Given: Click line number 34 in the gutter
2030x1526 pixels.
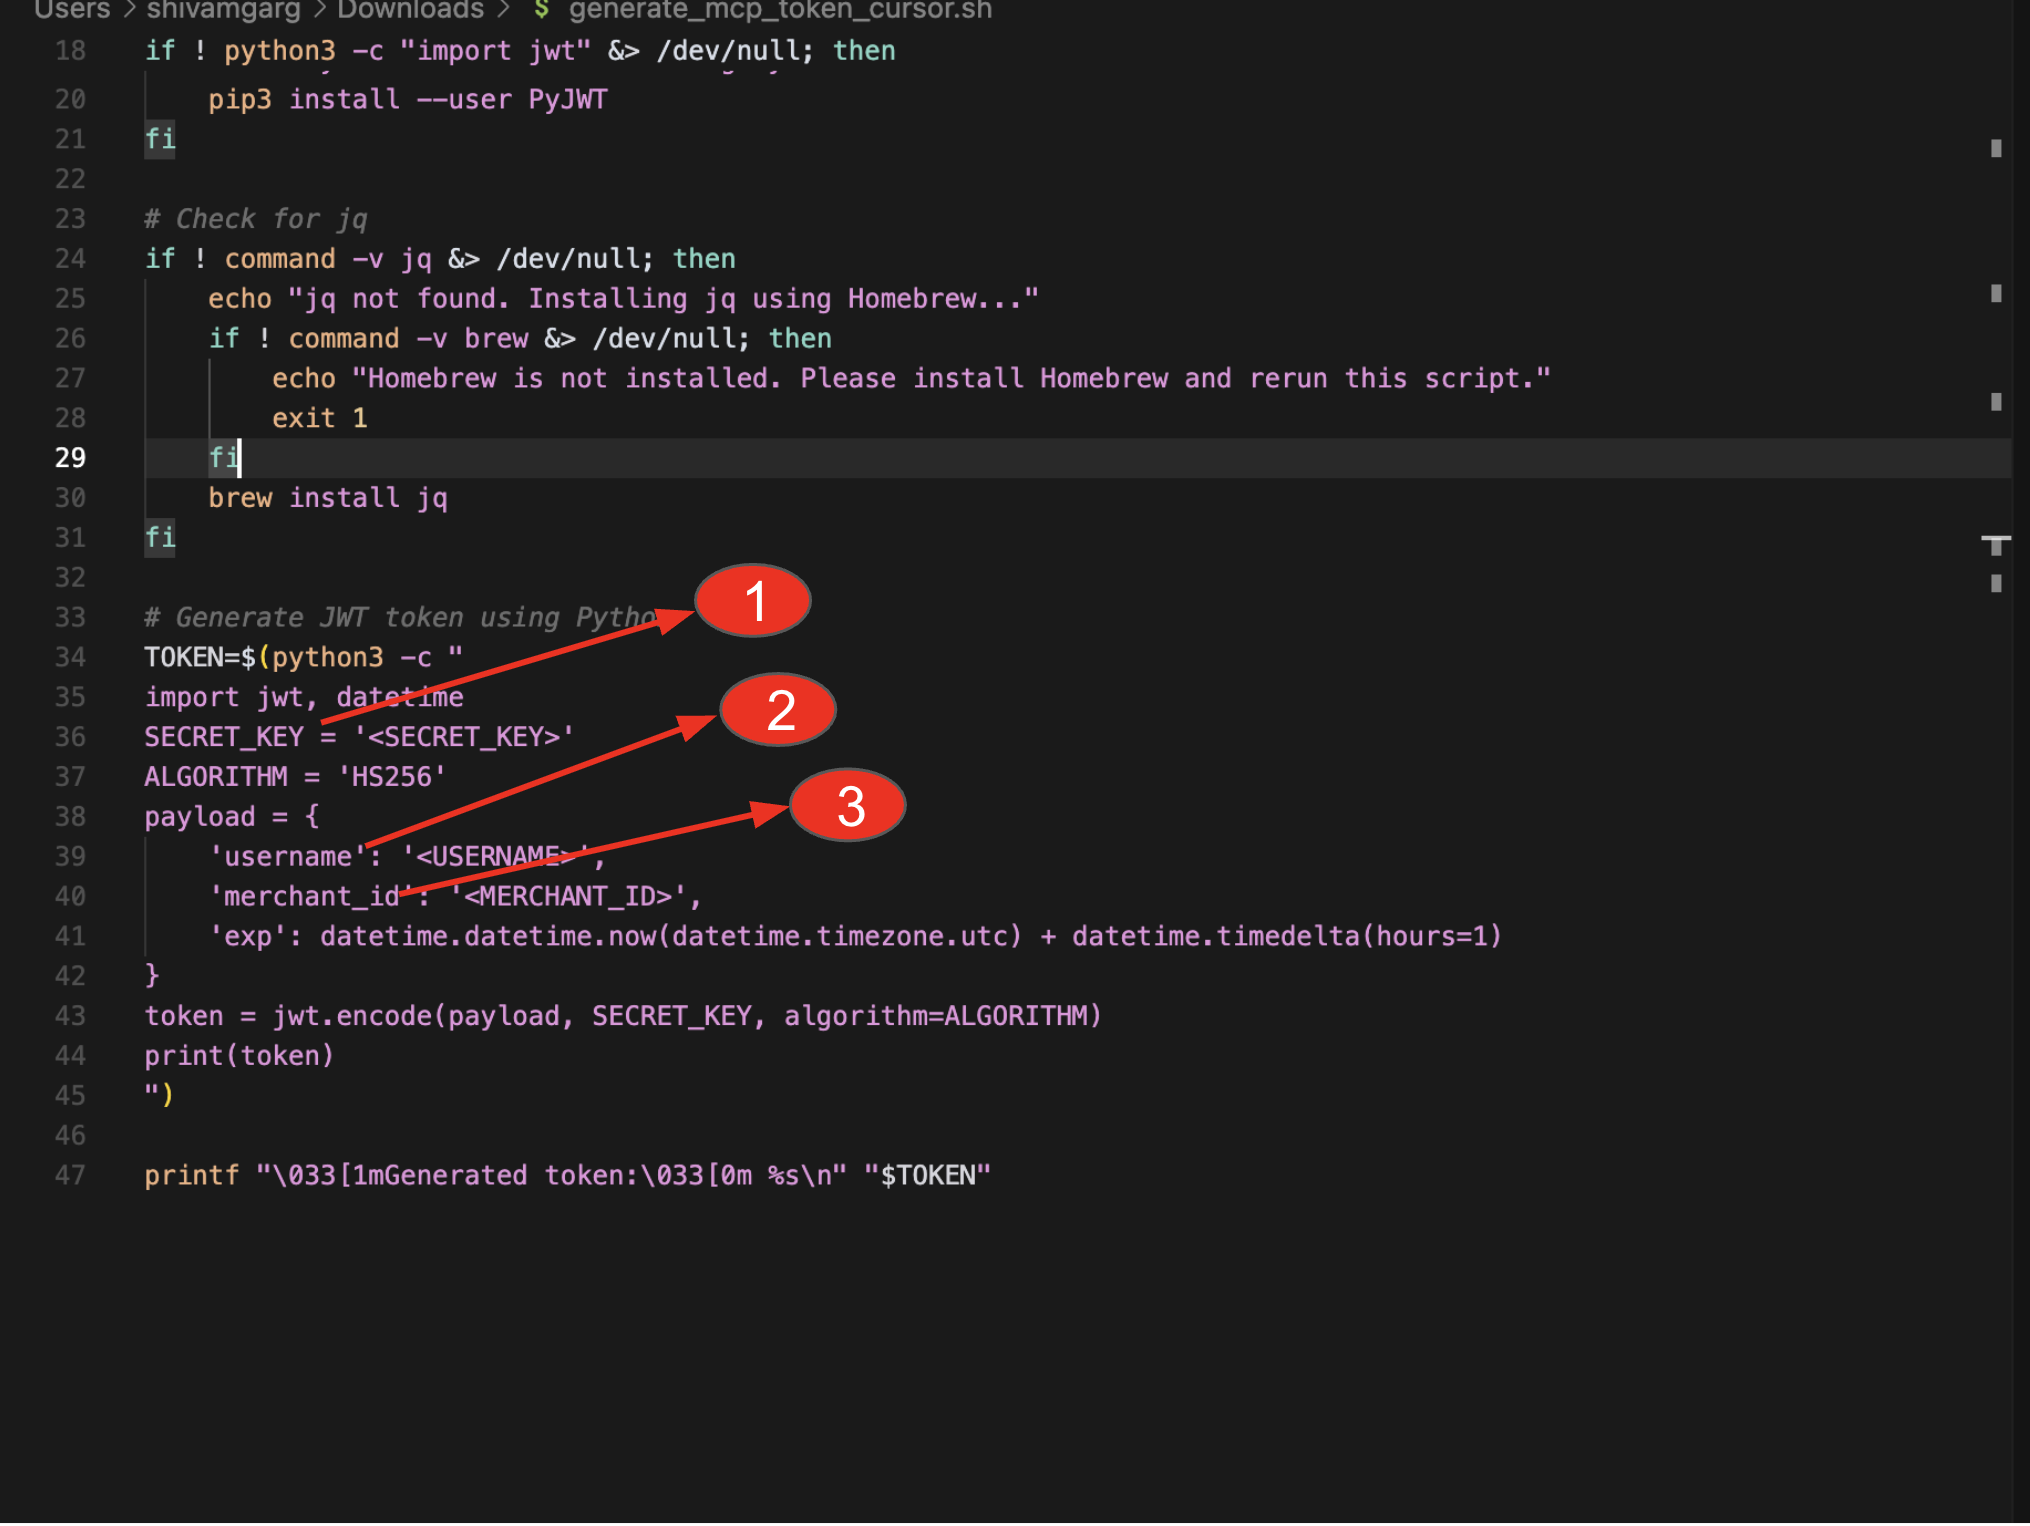Looking at the screenshot, I should (x=70, y=657).
